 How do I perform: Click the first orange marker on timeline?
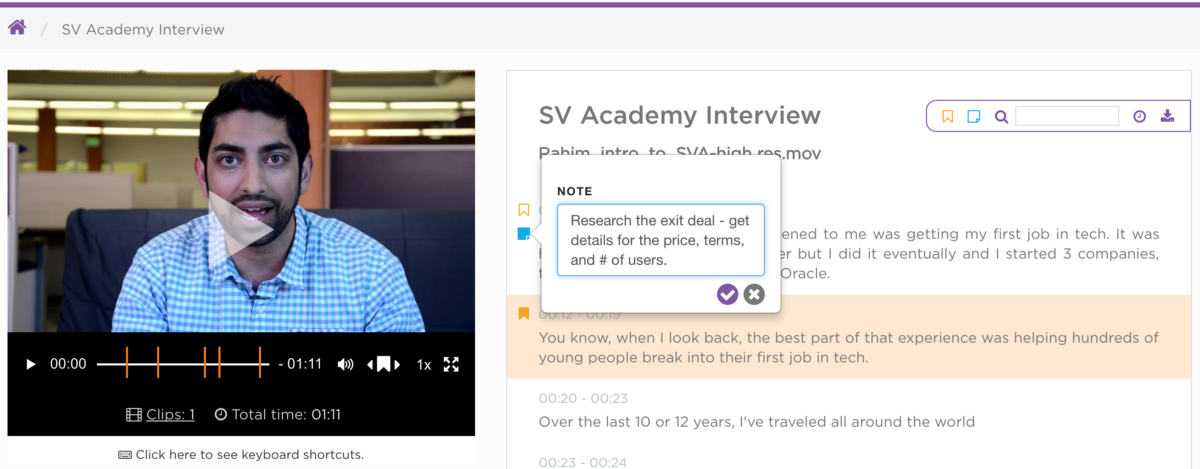[127, 363]
